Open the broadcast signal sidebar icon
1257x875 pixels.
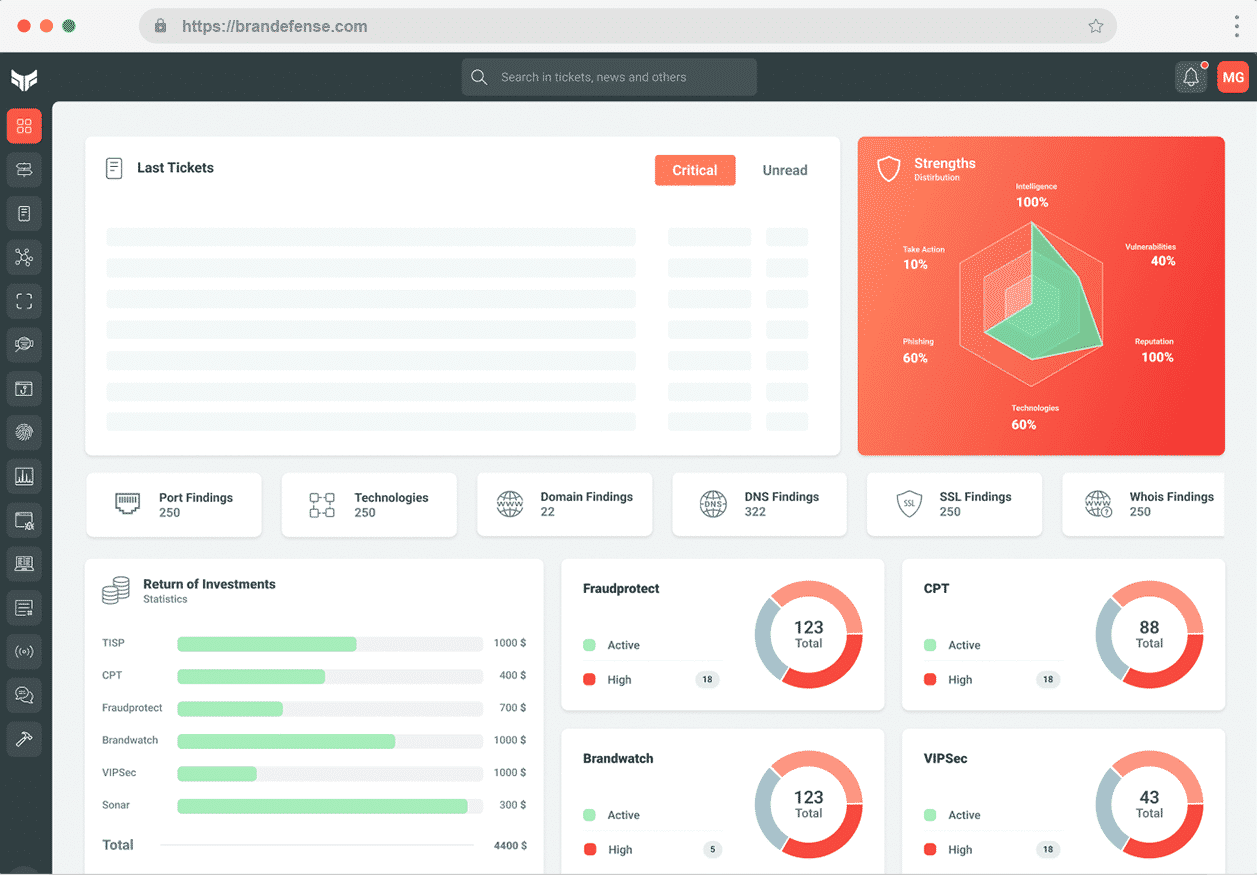24,652
